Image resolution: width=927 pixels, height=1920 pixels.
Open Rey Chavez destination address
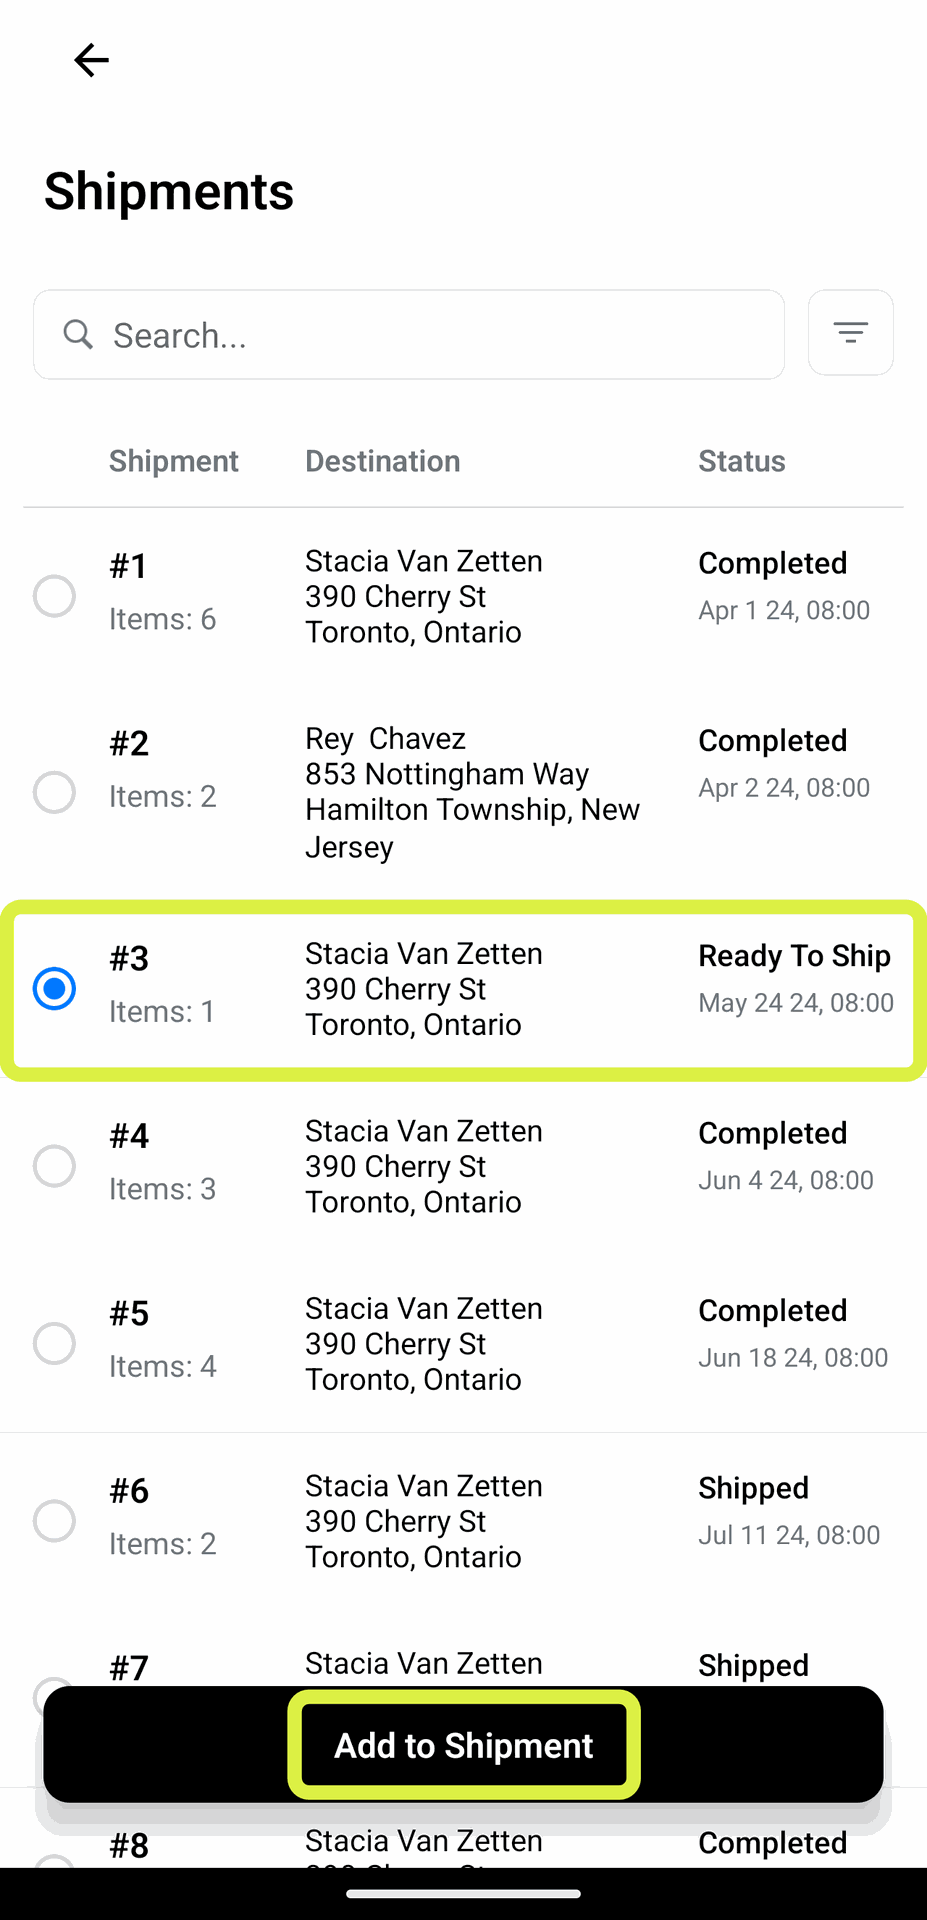click(472, 792)
